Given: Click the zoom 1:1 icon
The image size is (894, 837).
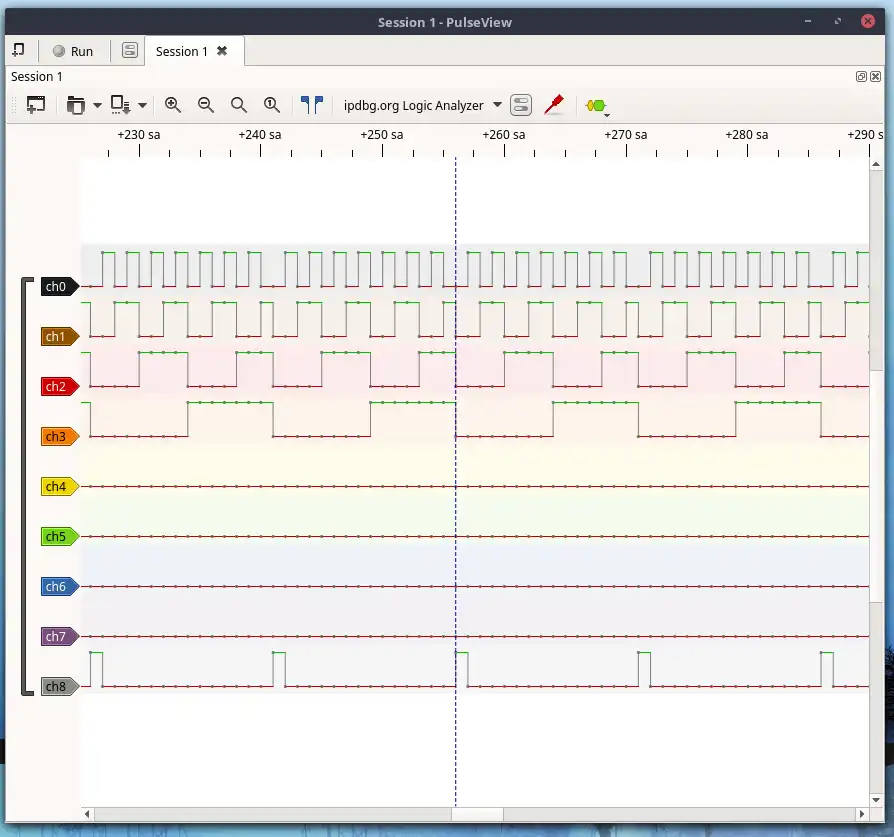Looking at the screenshot, I should [271, 105].
